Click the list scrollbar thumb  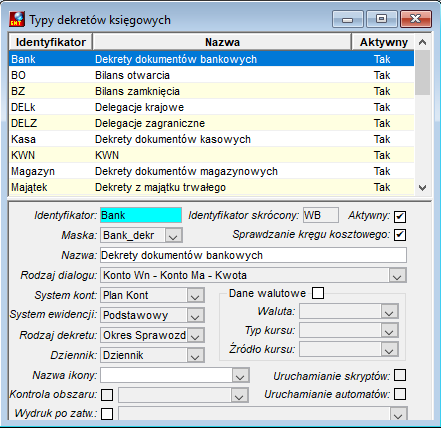coord(422,73)
